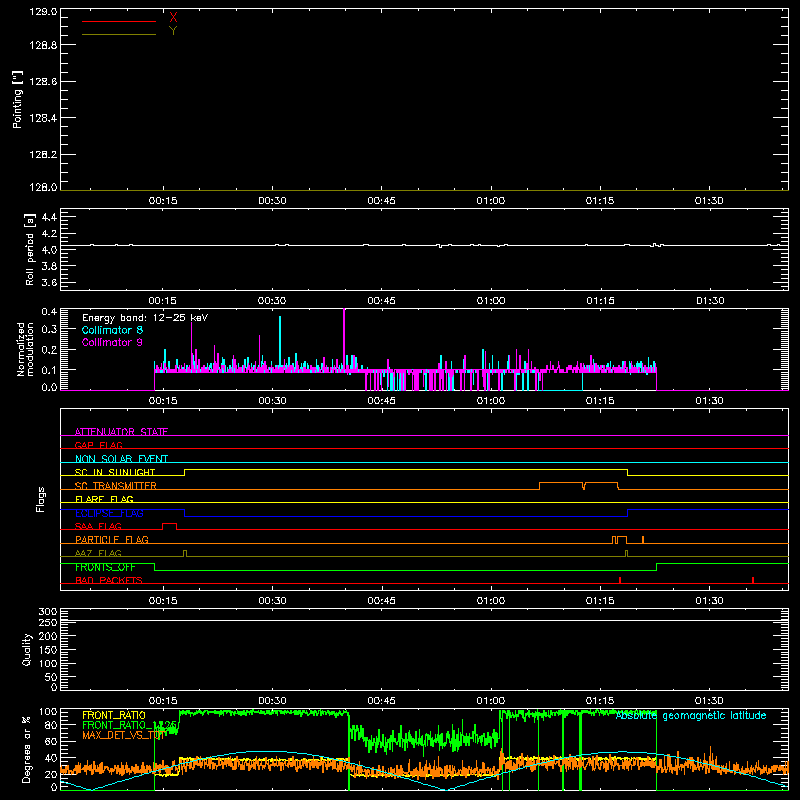Click 01:00 on the pointing panel time axis

pos(491,201)
